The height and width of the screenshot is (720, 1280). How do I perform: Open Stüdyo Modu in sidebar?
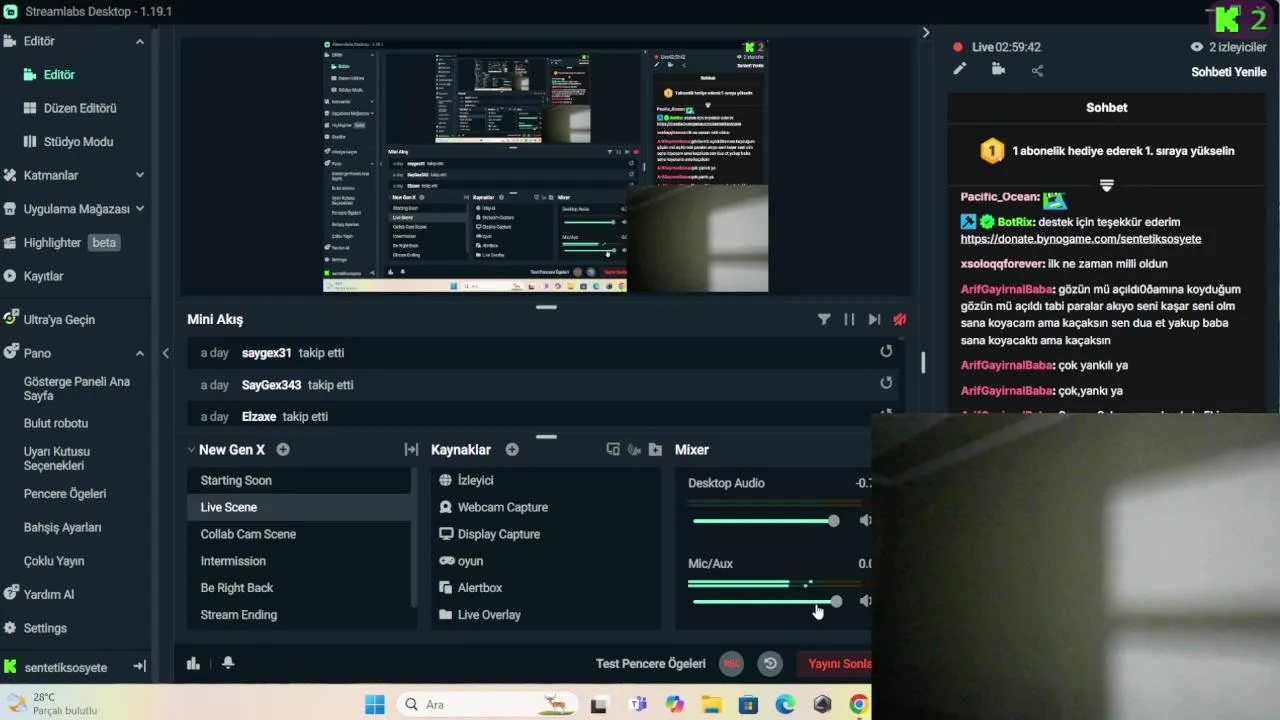click(77, 142)
